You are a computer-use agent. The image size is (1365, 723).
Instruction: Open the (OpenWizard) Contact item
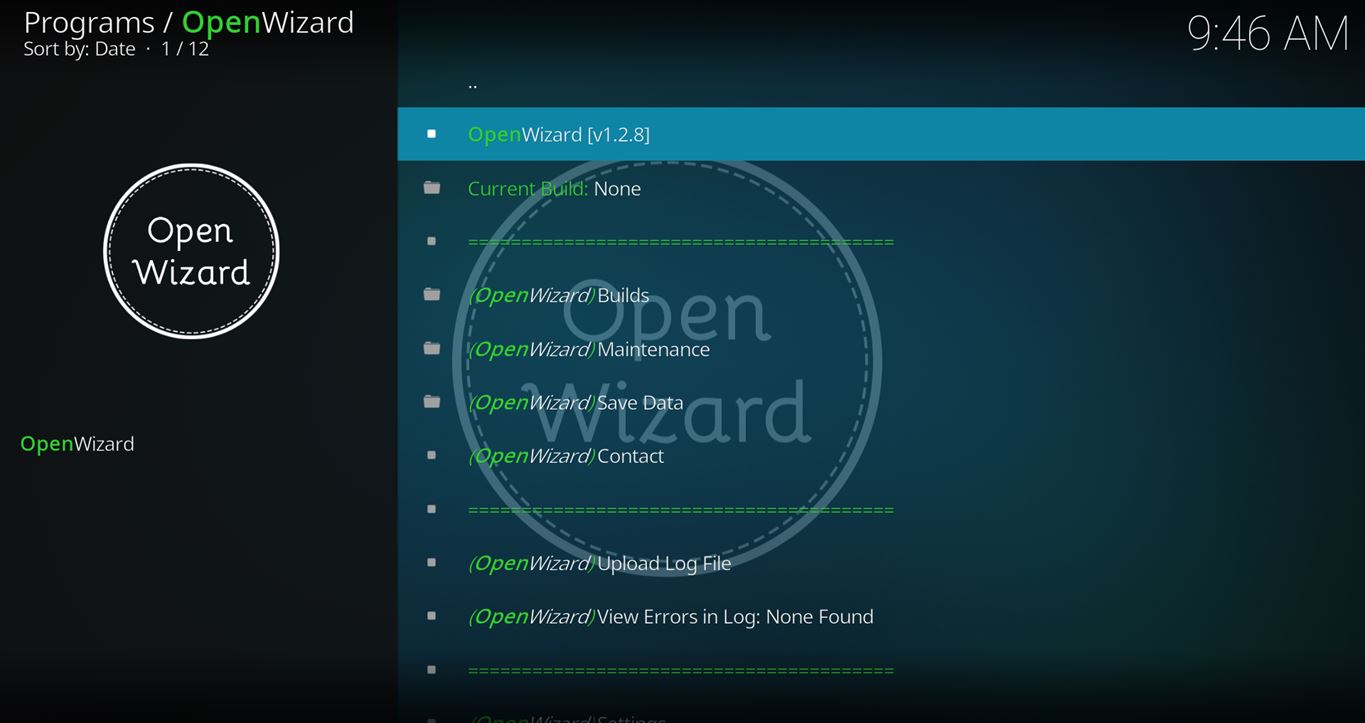[565, 456]
